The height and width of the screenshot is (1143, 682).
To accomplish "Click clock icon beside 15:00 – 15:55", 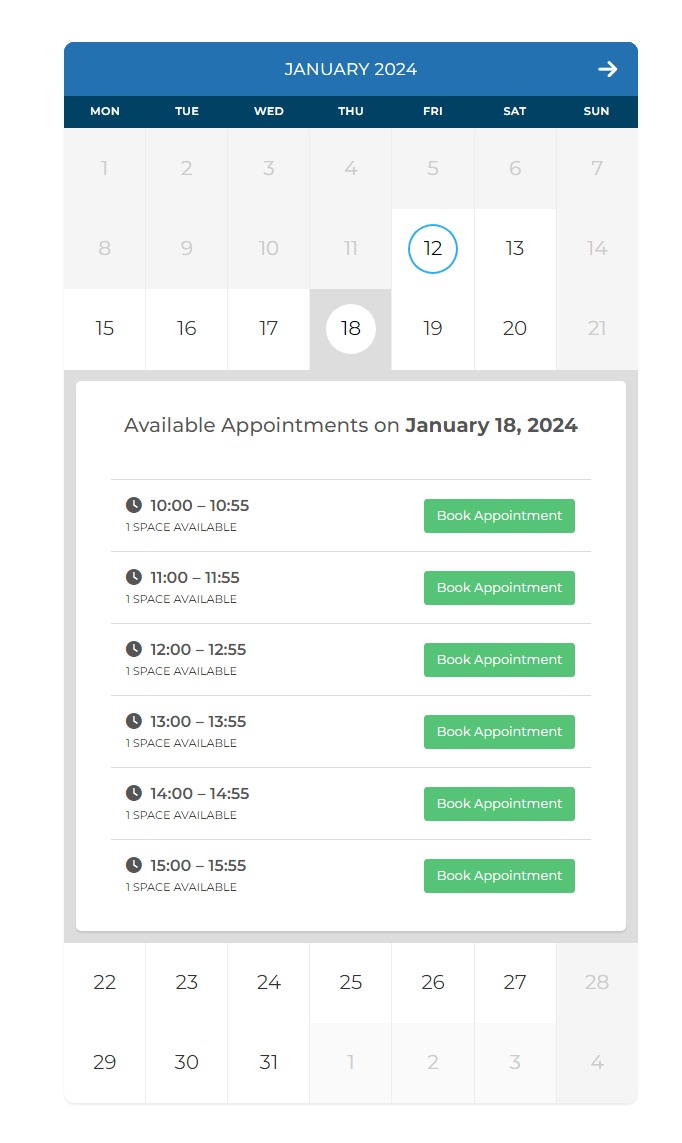I will click(134, 865).
